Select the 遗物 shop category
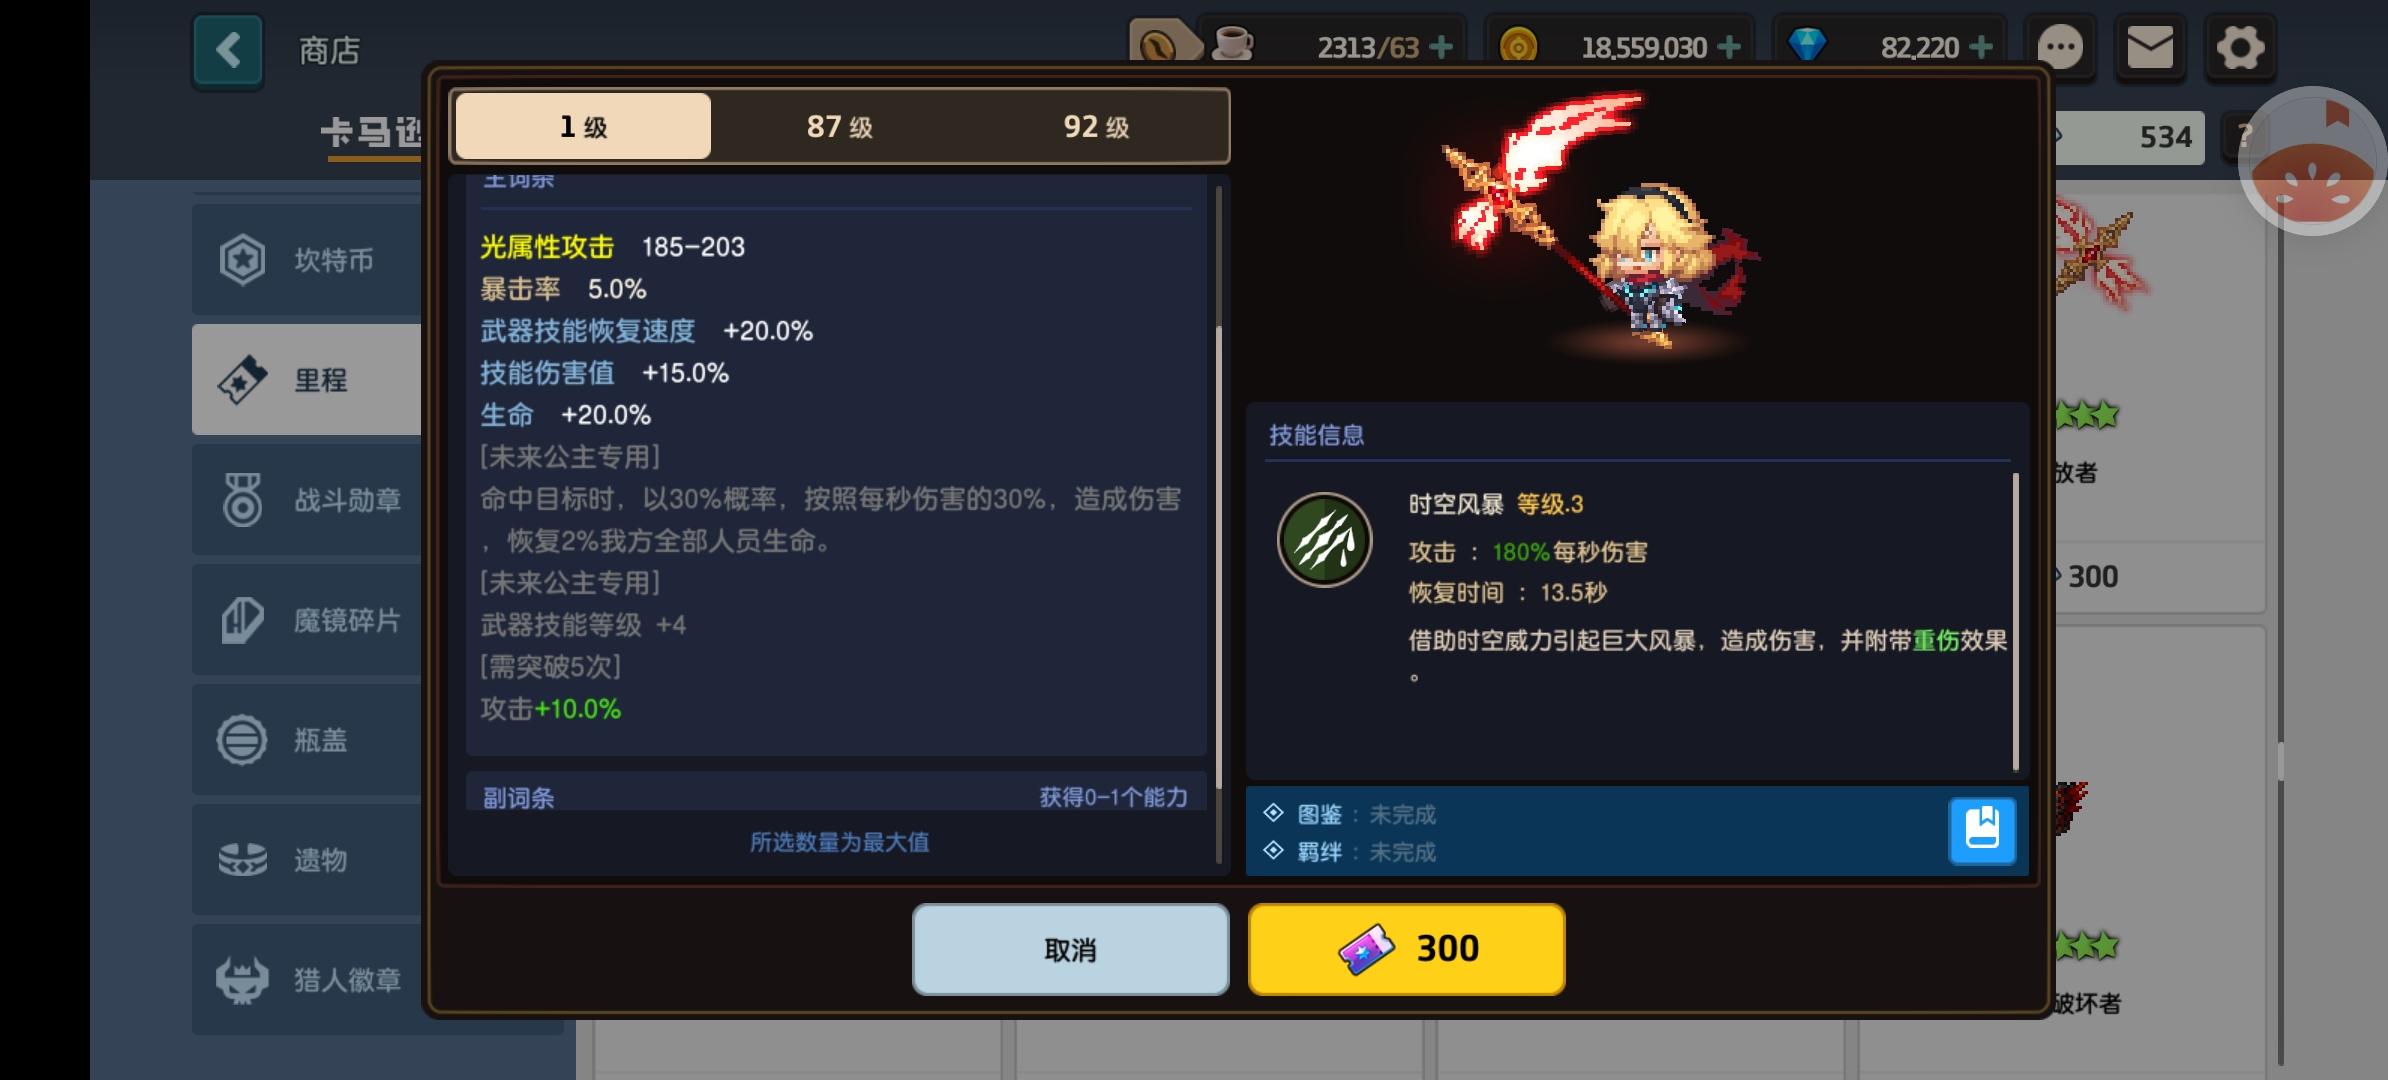Viewport: 2388px width, 1080px height. point(308,860)
